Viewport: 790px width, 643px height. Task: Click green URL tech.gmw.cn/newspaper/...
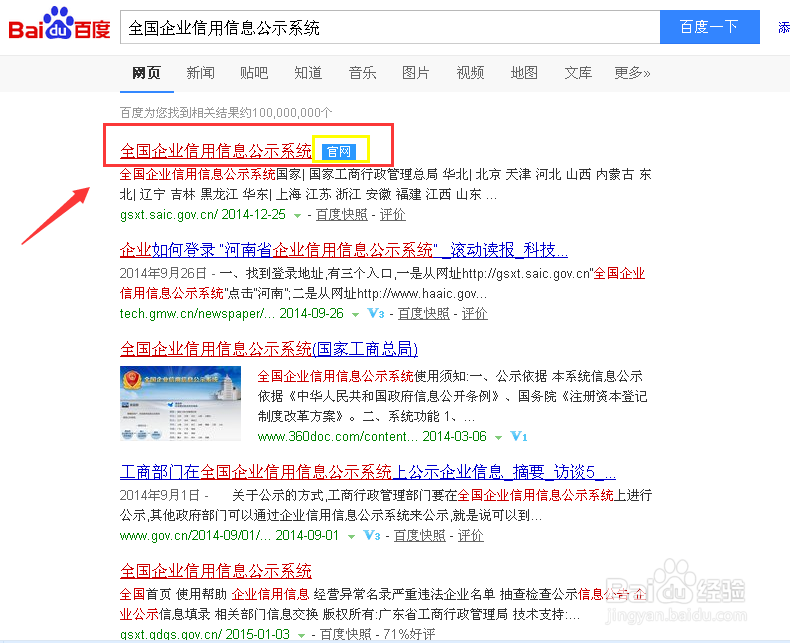[x=198, y=313]
